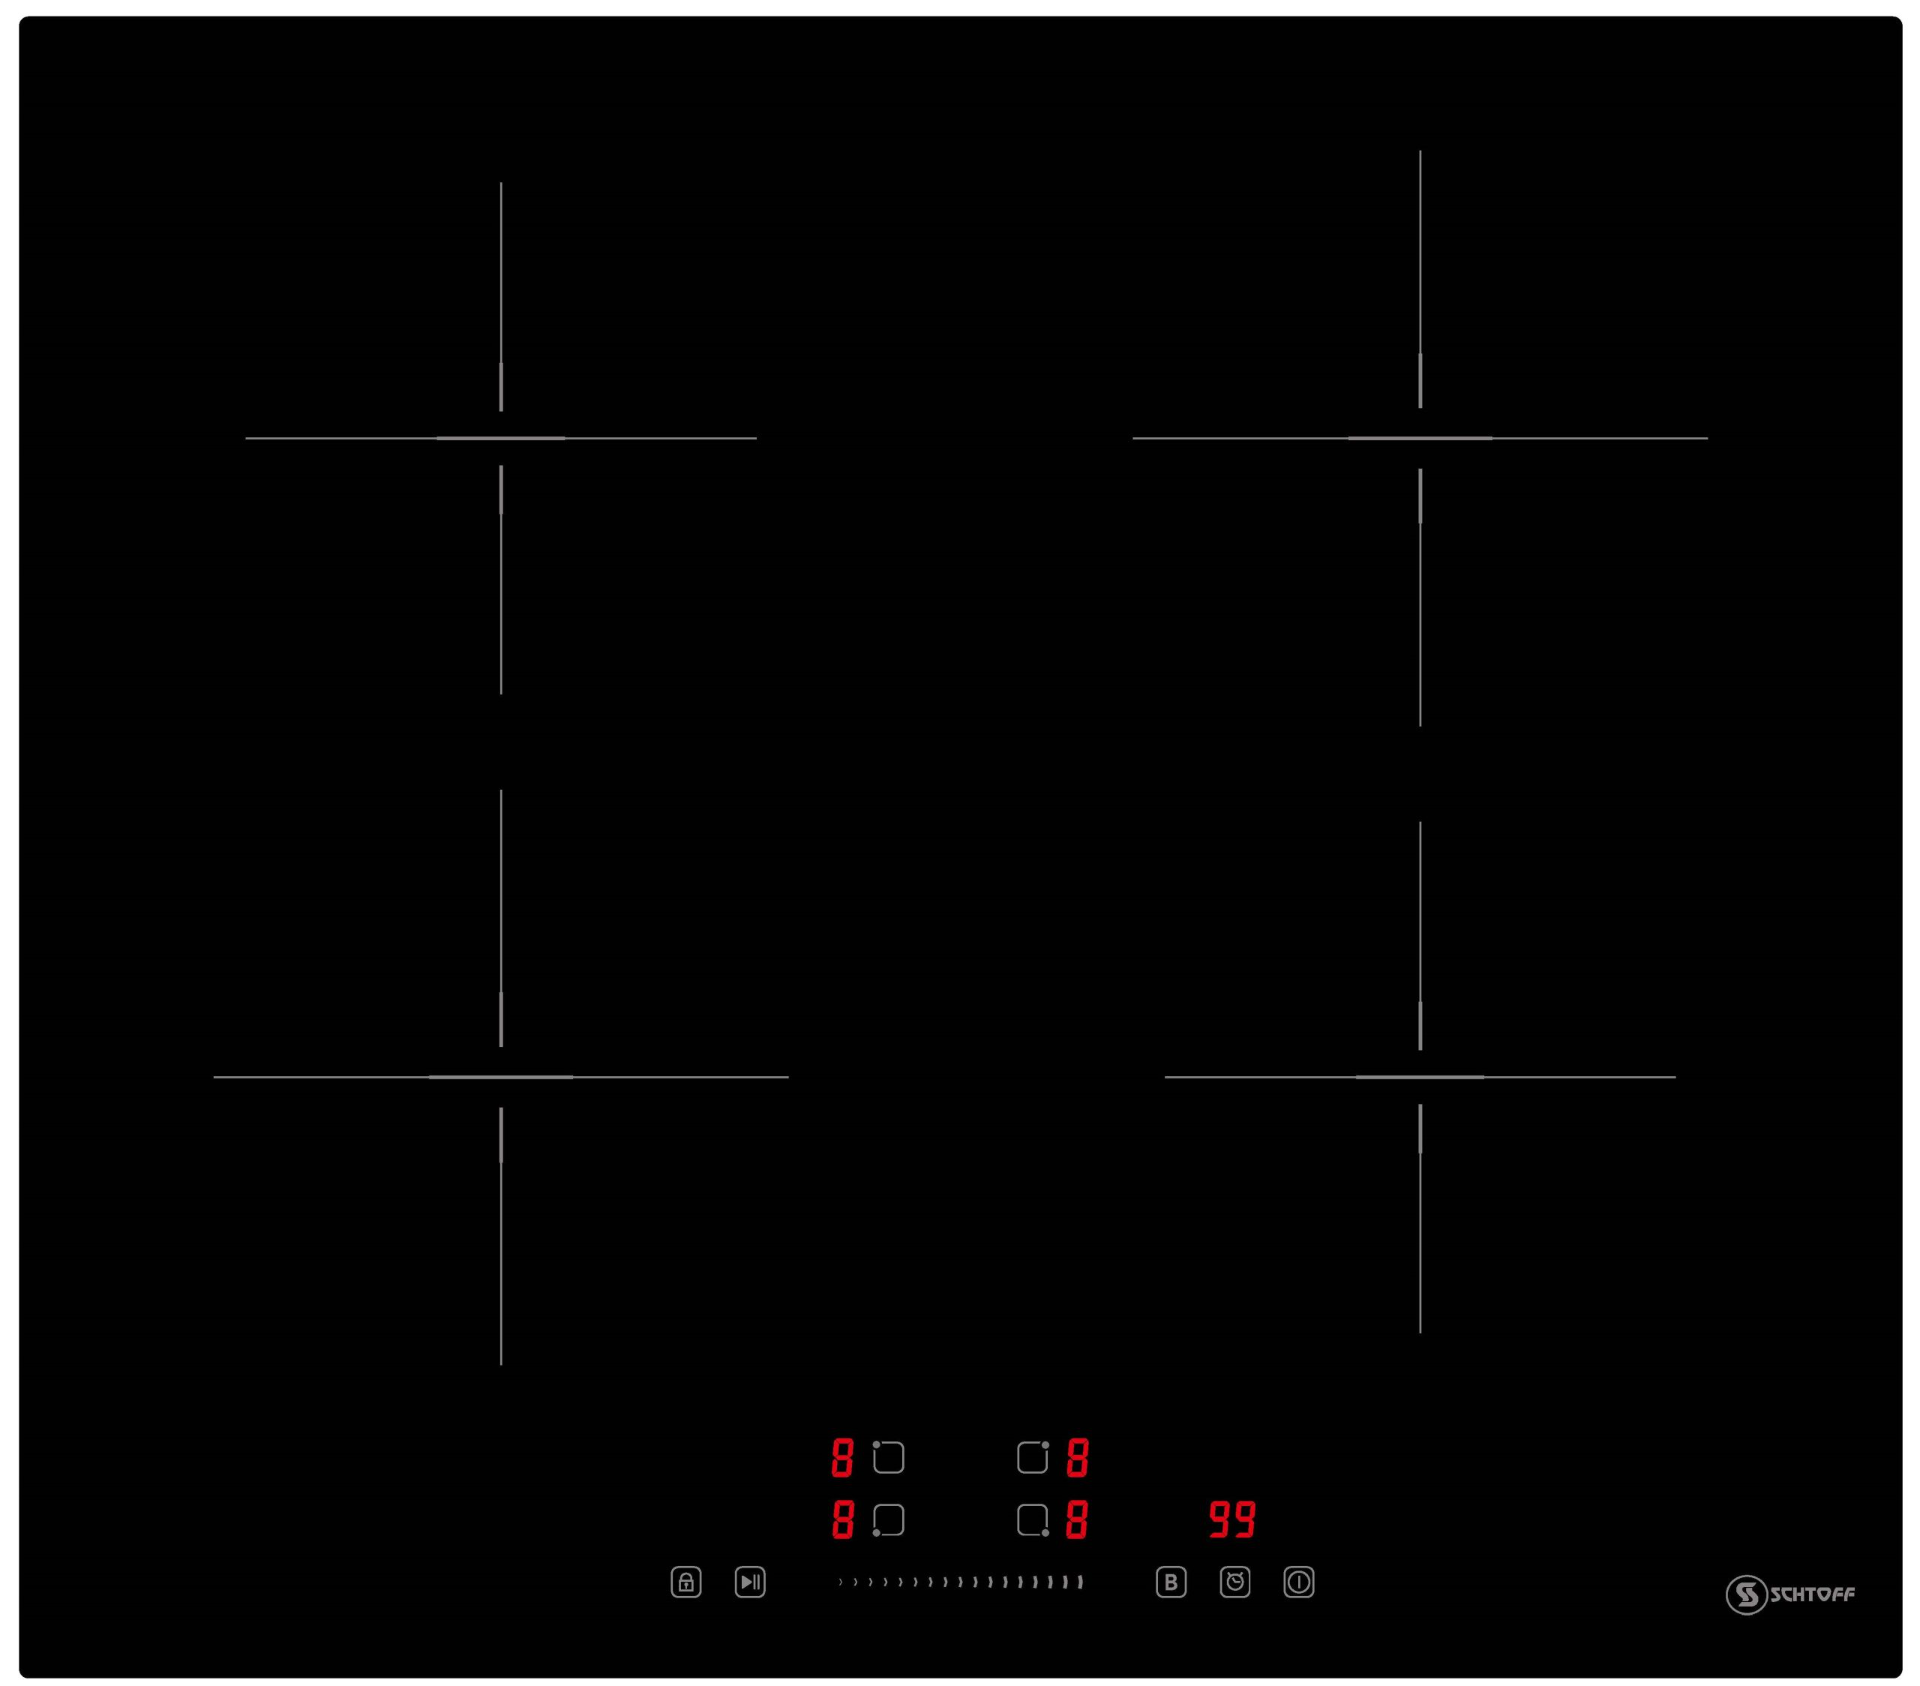Activate the Boost (B) function
The width and height of the screenshot is (1920, 1686).
pyautogui.click(x=1170, y=1581)
